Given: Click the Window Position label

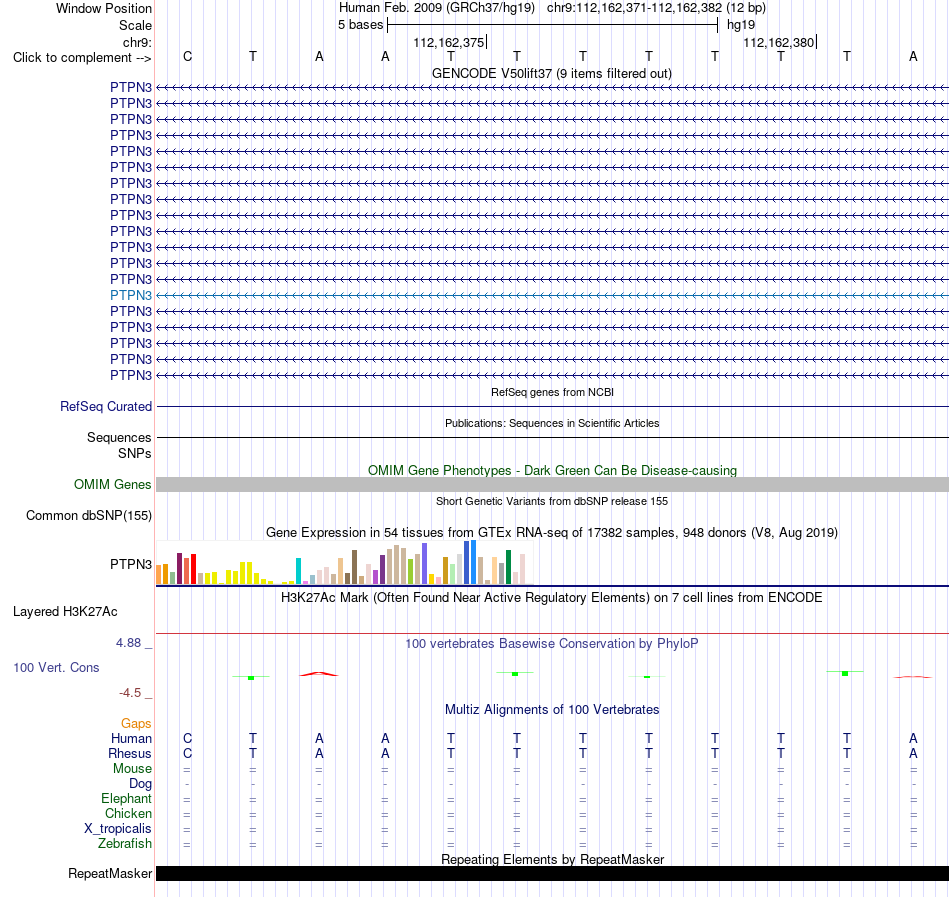Looking at the screenshot, I should (x=104, y=8).
